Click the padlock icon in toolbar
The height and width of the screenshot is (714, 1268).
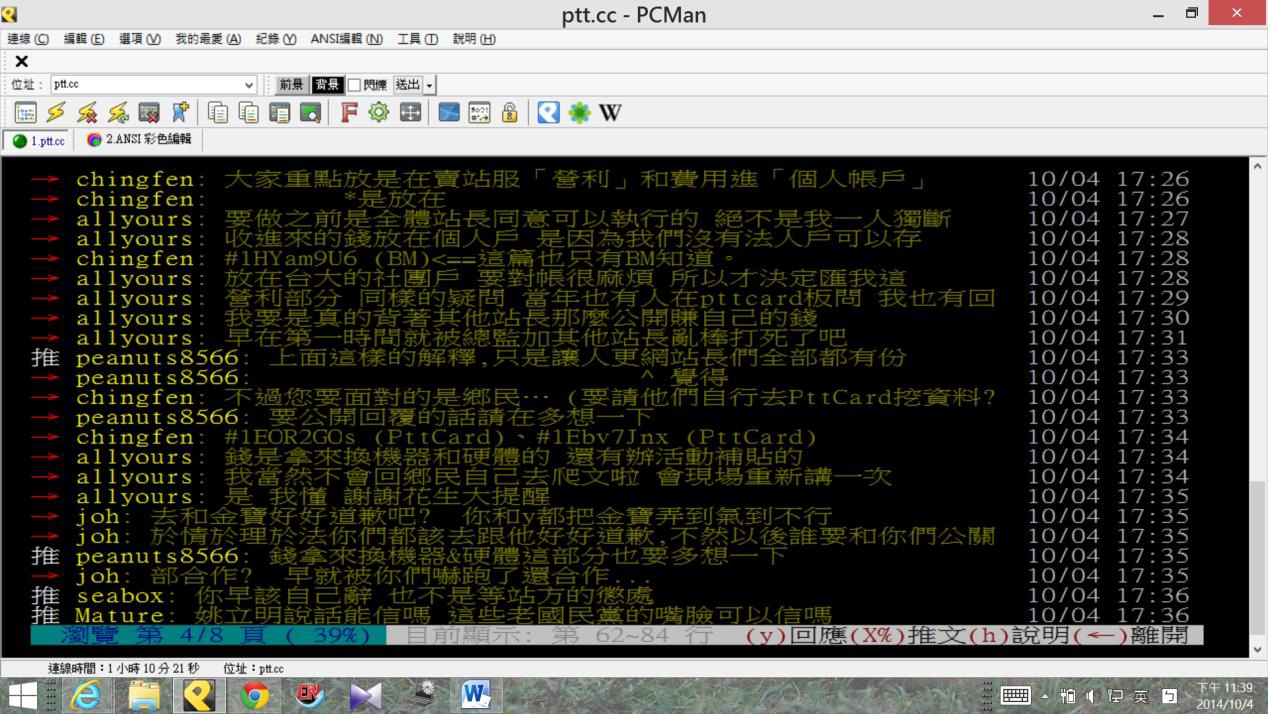click(x=509, y=113)
